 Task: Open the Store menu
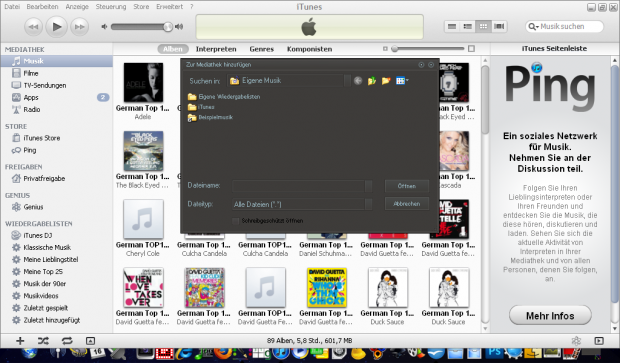[141, 7]
